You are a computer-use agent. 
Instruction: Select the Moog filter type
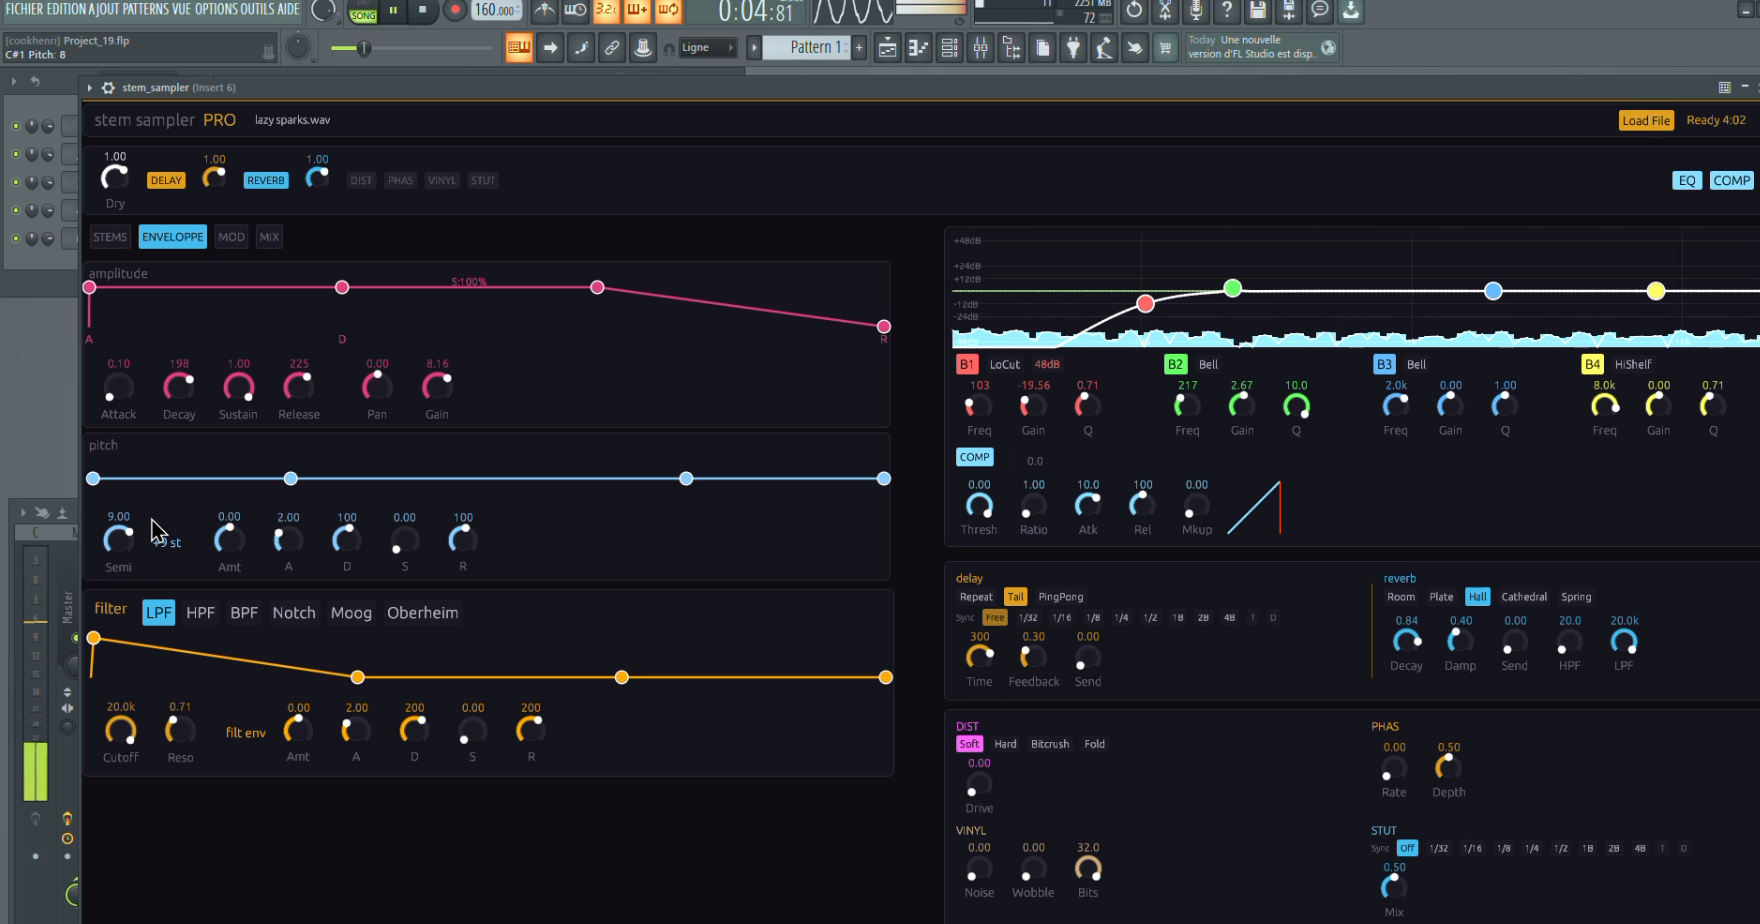pos(351,613)
